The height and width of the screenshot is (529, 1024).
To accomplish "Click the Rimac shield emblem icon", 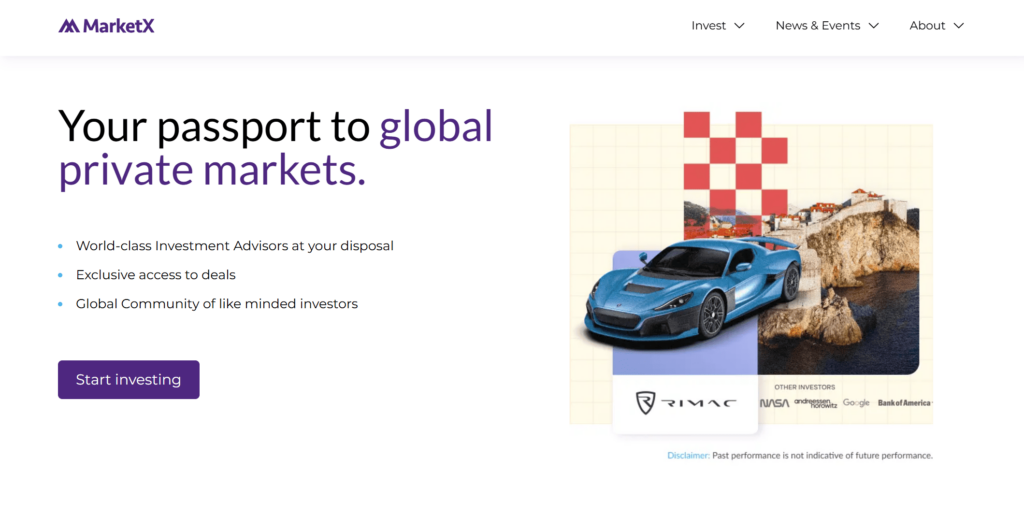I will coord(645,403).
